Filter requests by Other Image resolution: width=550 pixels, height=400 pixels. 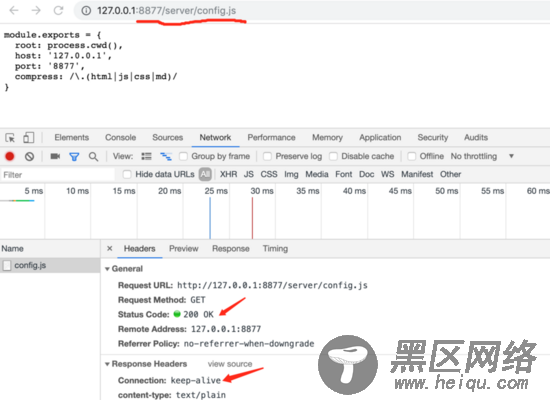[x=450, y=174]
